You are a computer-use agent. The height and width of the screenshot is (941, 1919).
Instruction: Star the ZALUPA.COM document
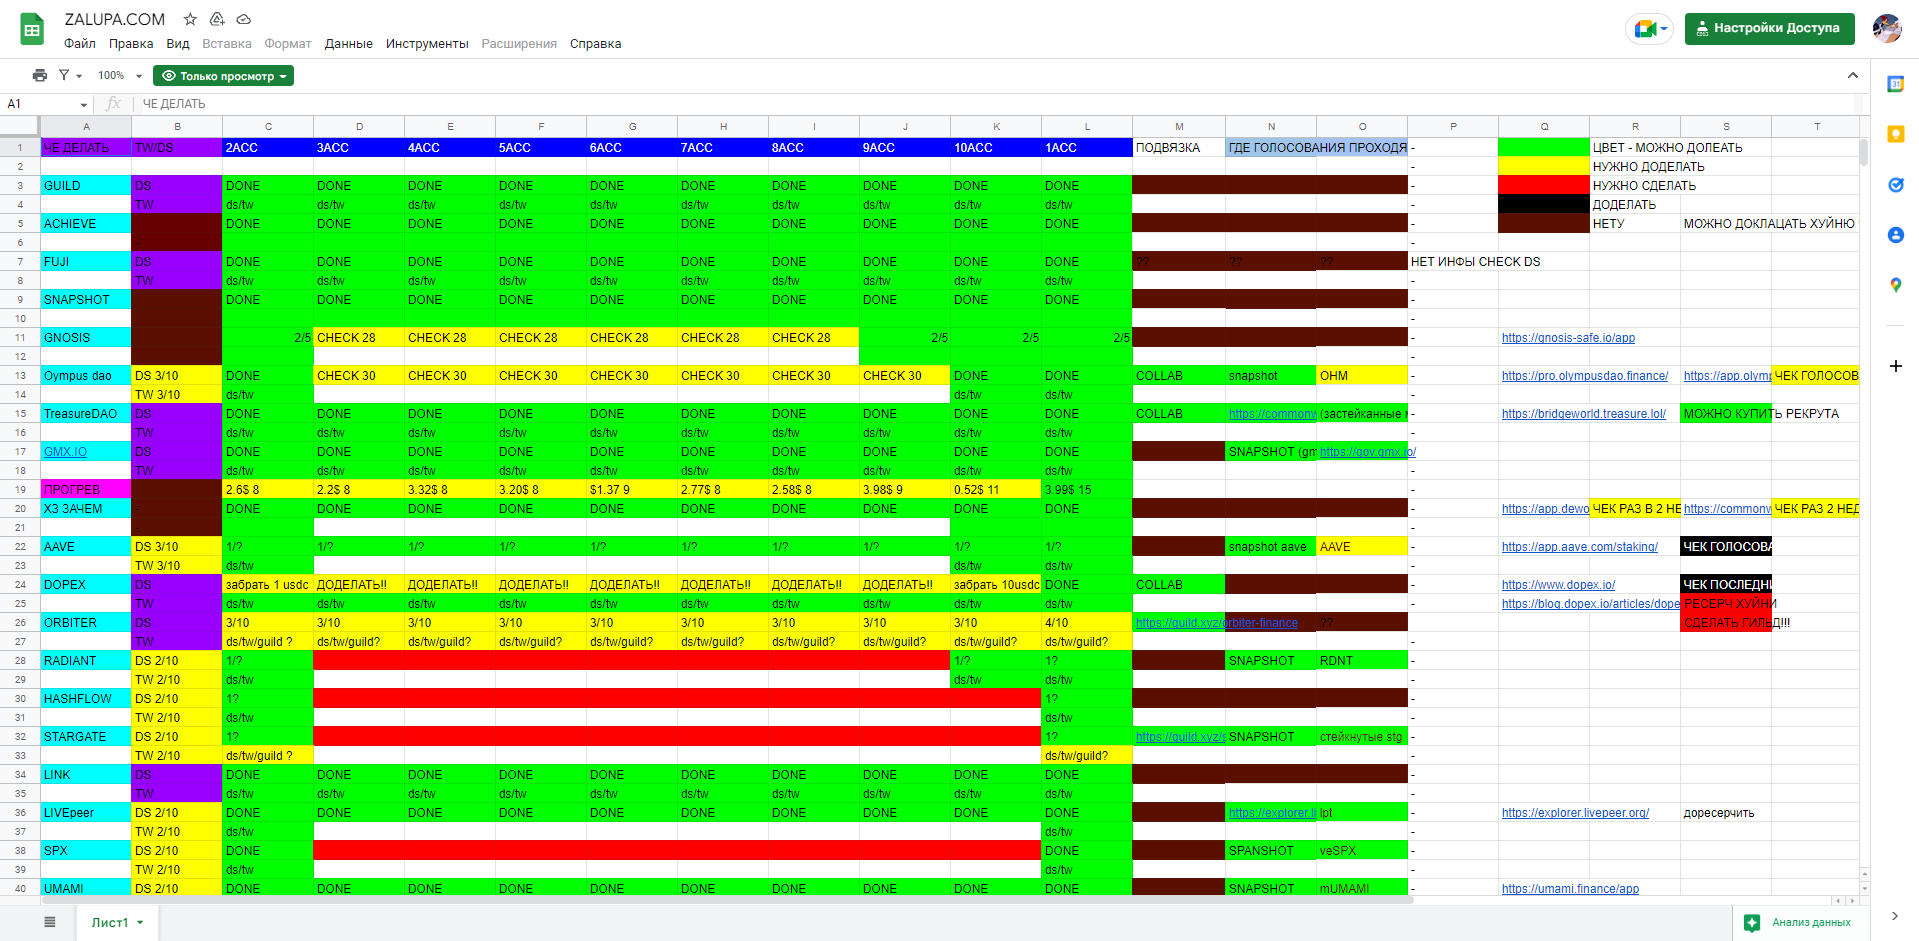tap(190, 19)
